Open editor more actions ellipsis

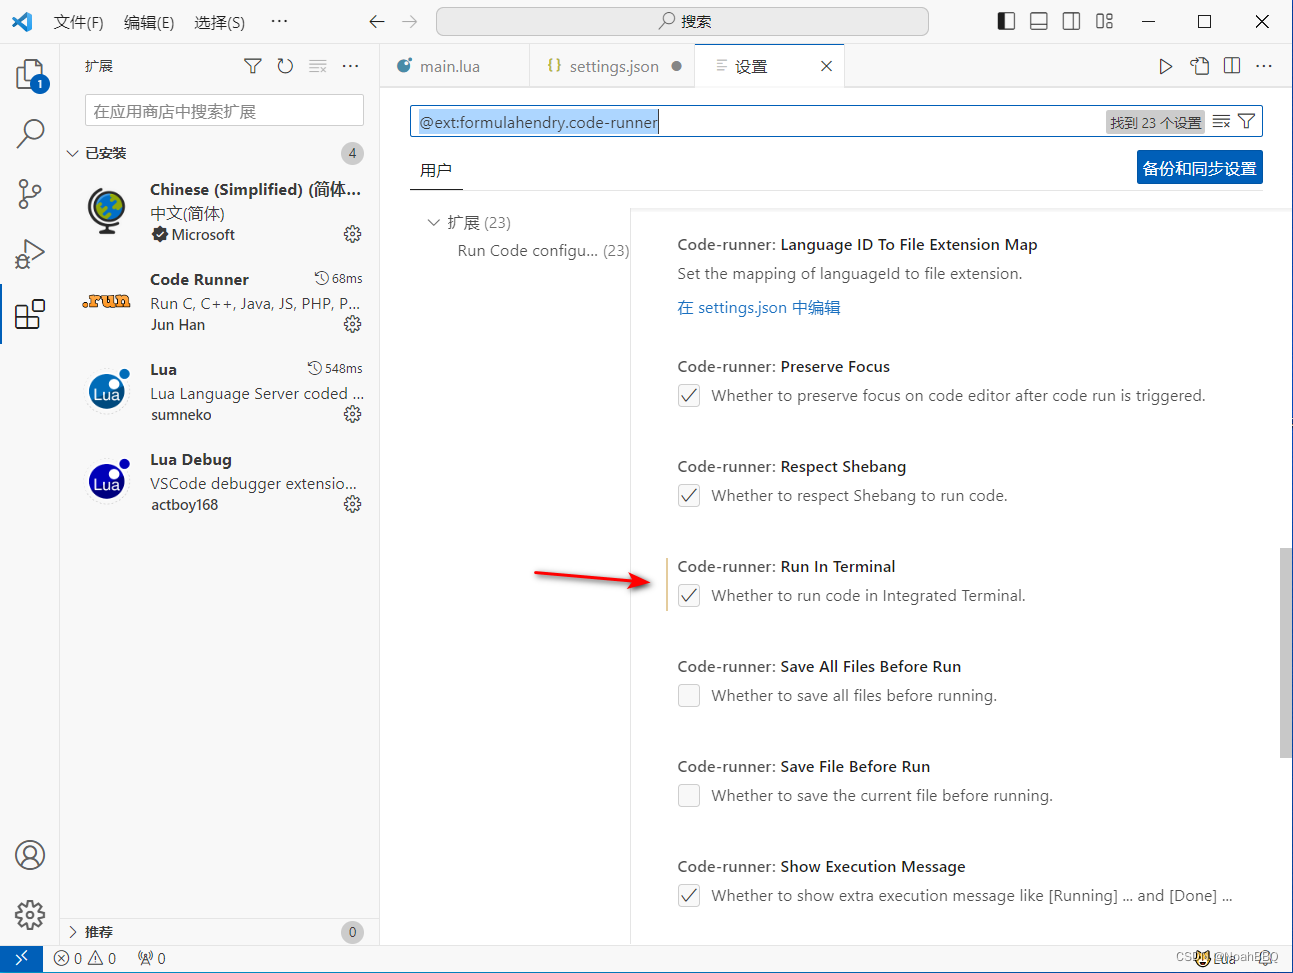[1264, 66]
